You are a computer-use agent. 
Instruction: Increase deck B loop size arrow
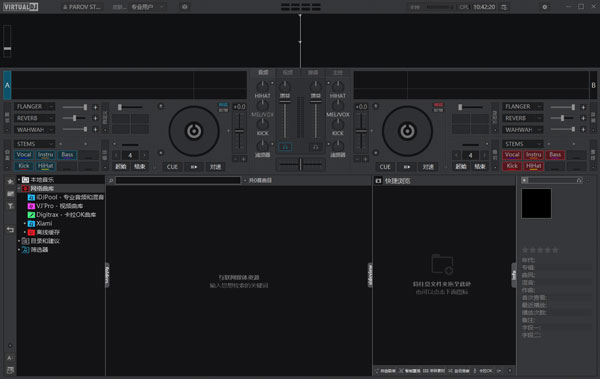pos(484,155)
